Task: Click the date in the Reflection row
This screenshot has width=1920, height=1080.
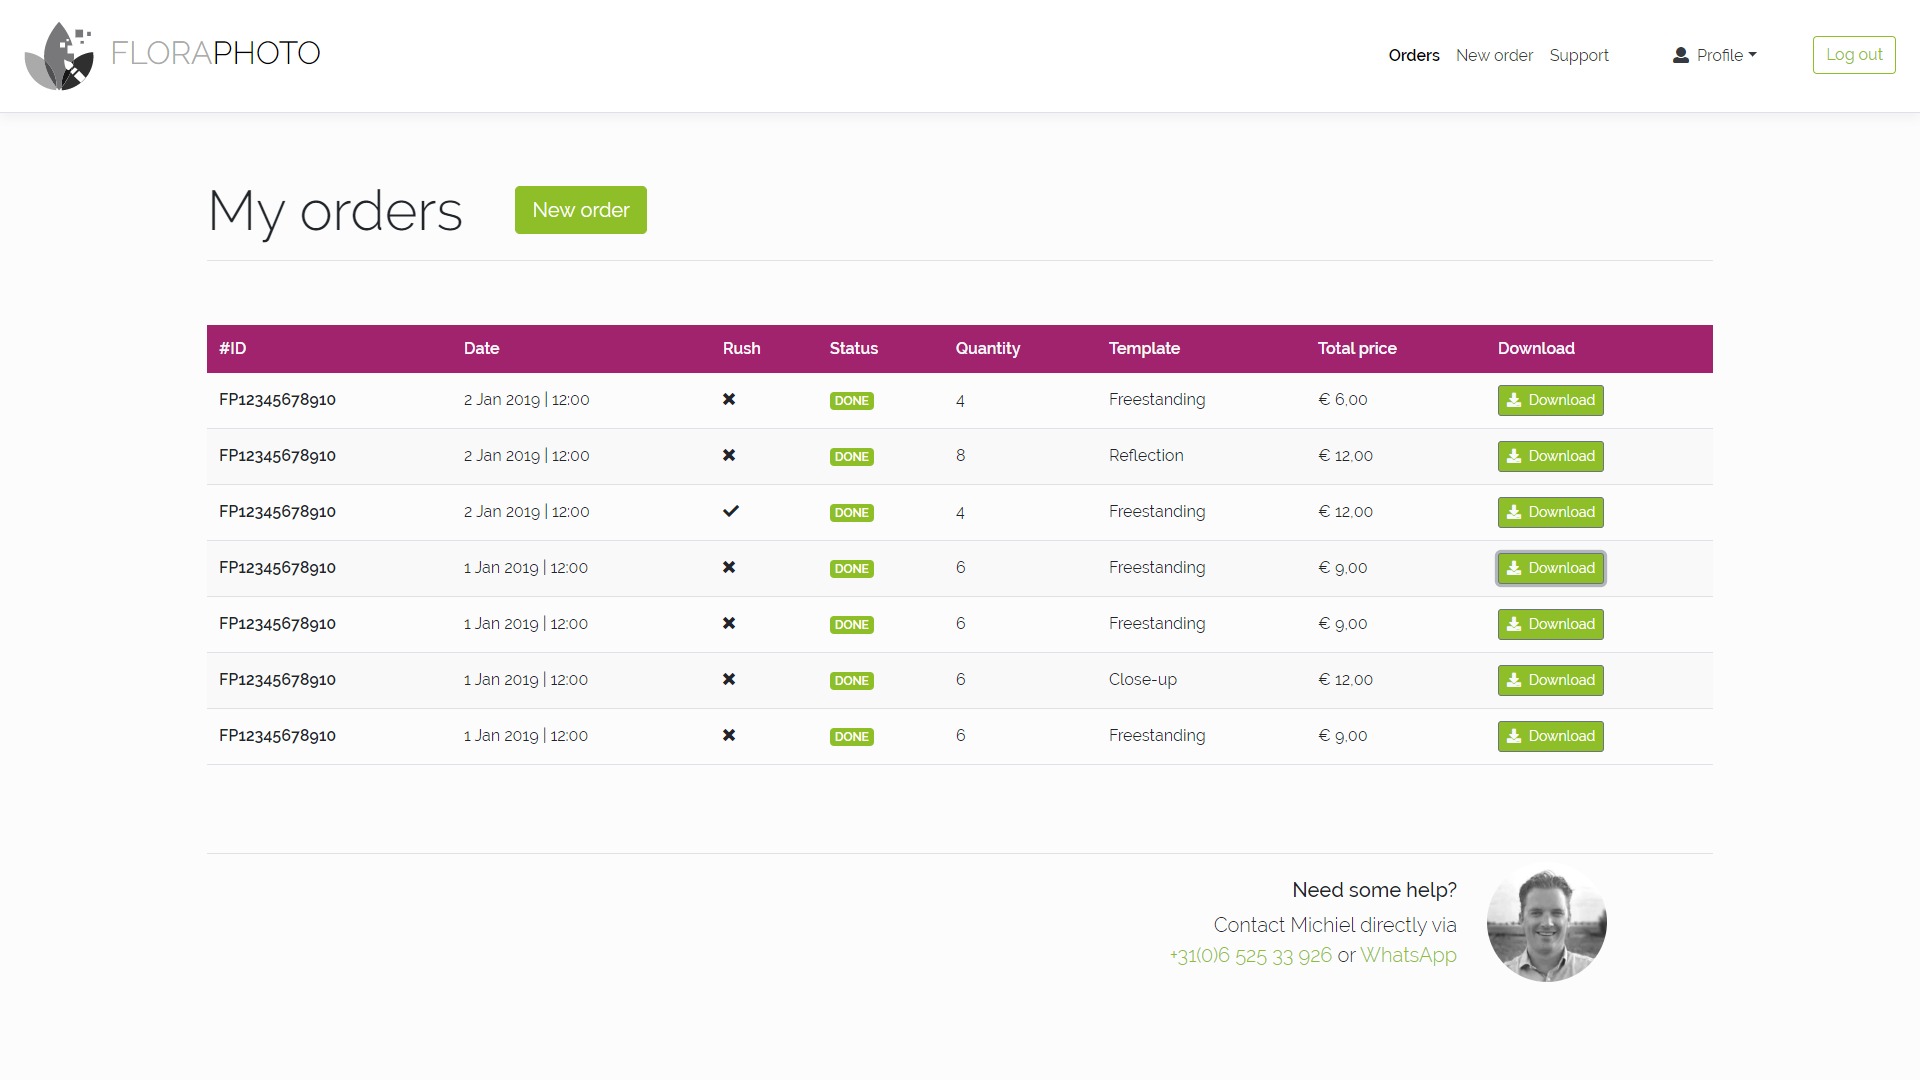Action: [526, 456]
